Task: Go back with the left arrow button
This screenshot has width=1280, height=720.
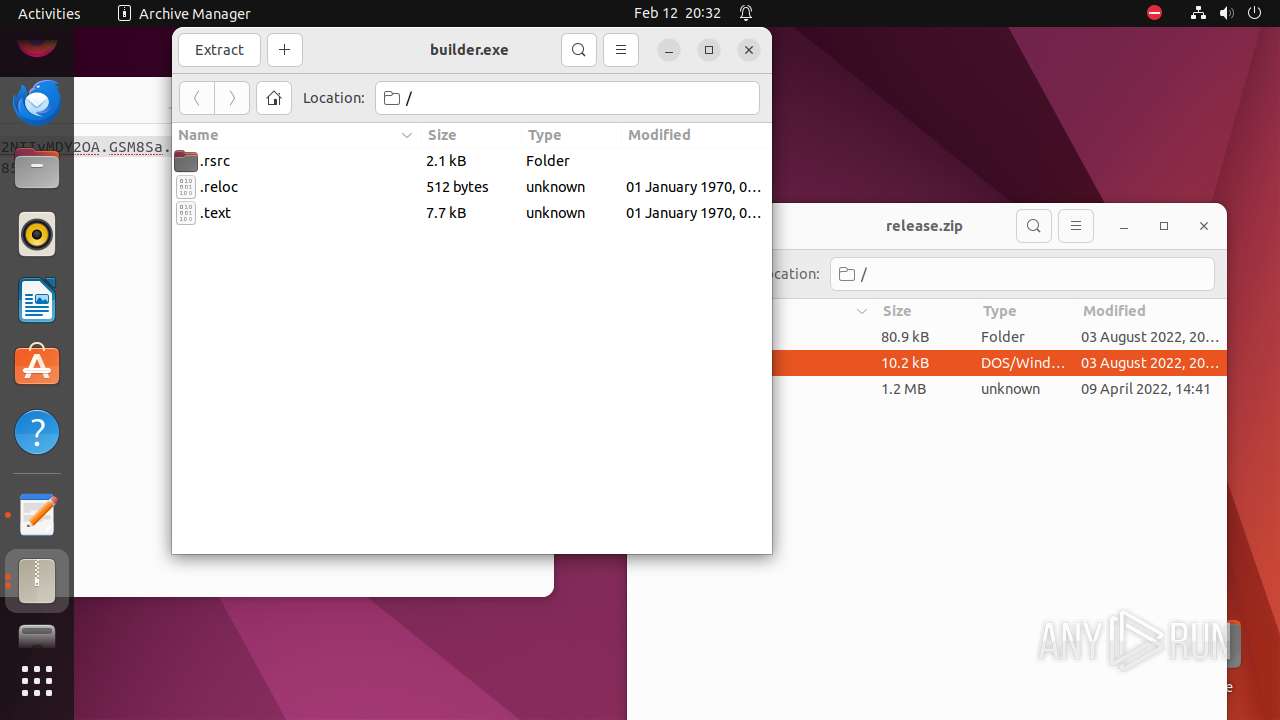Action: click(197, 98)
